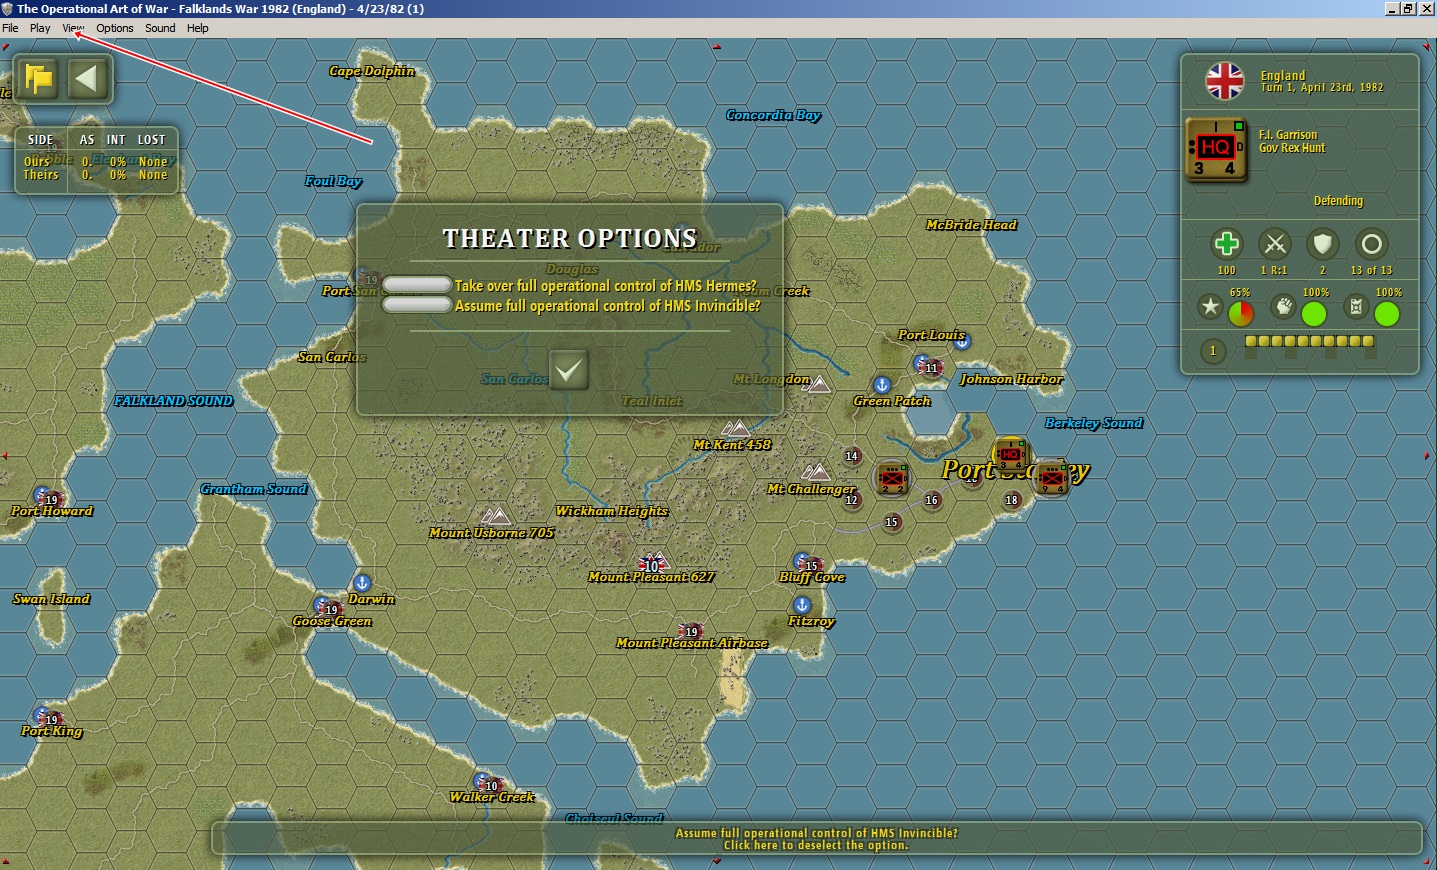Click the yellow squares unit stack bar

pos(1309,341)
